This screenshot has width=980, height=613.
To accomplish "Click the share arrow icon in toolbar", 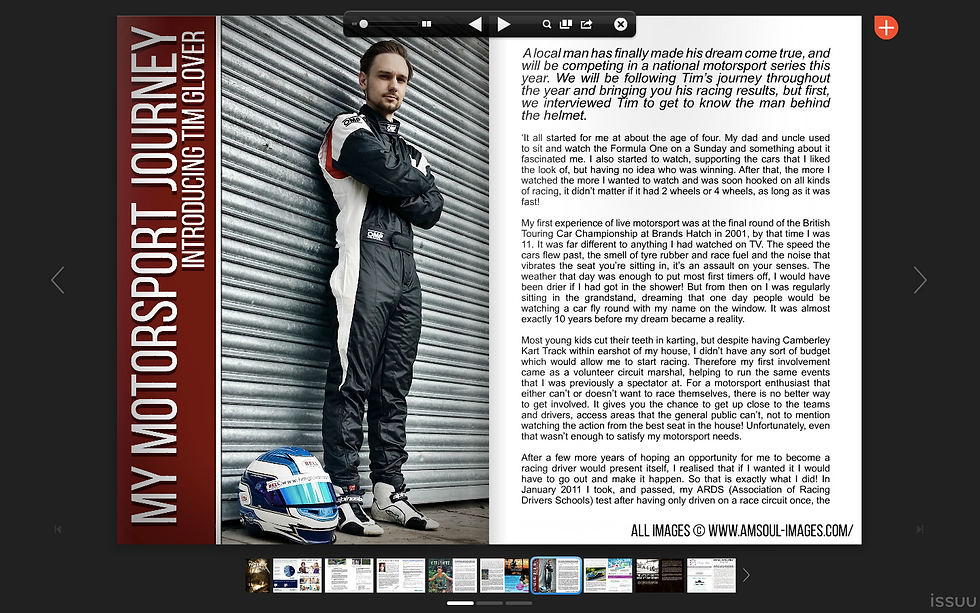I will 586,24.
